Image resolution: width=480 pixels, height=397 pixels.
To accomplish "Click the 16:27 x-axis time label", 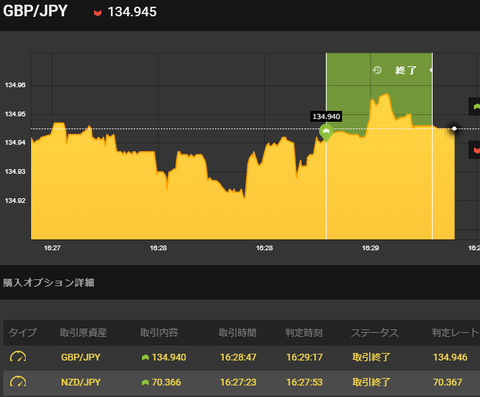I will 52,248.
